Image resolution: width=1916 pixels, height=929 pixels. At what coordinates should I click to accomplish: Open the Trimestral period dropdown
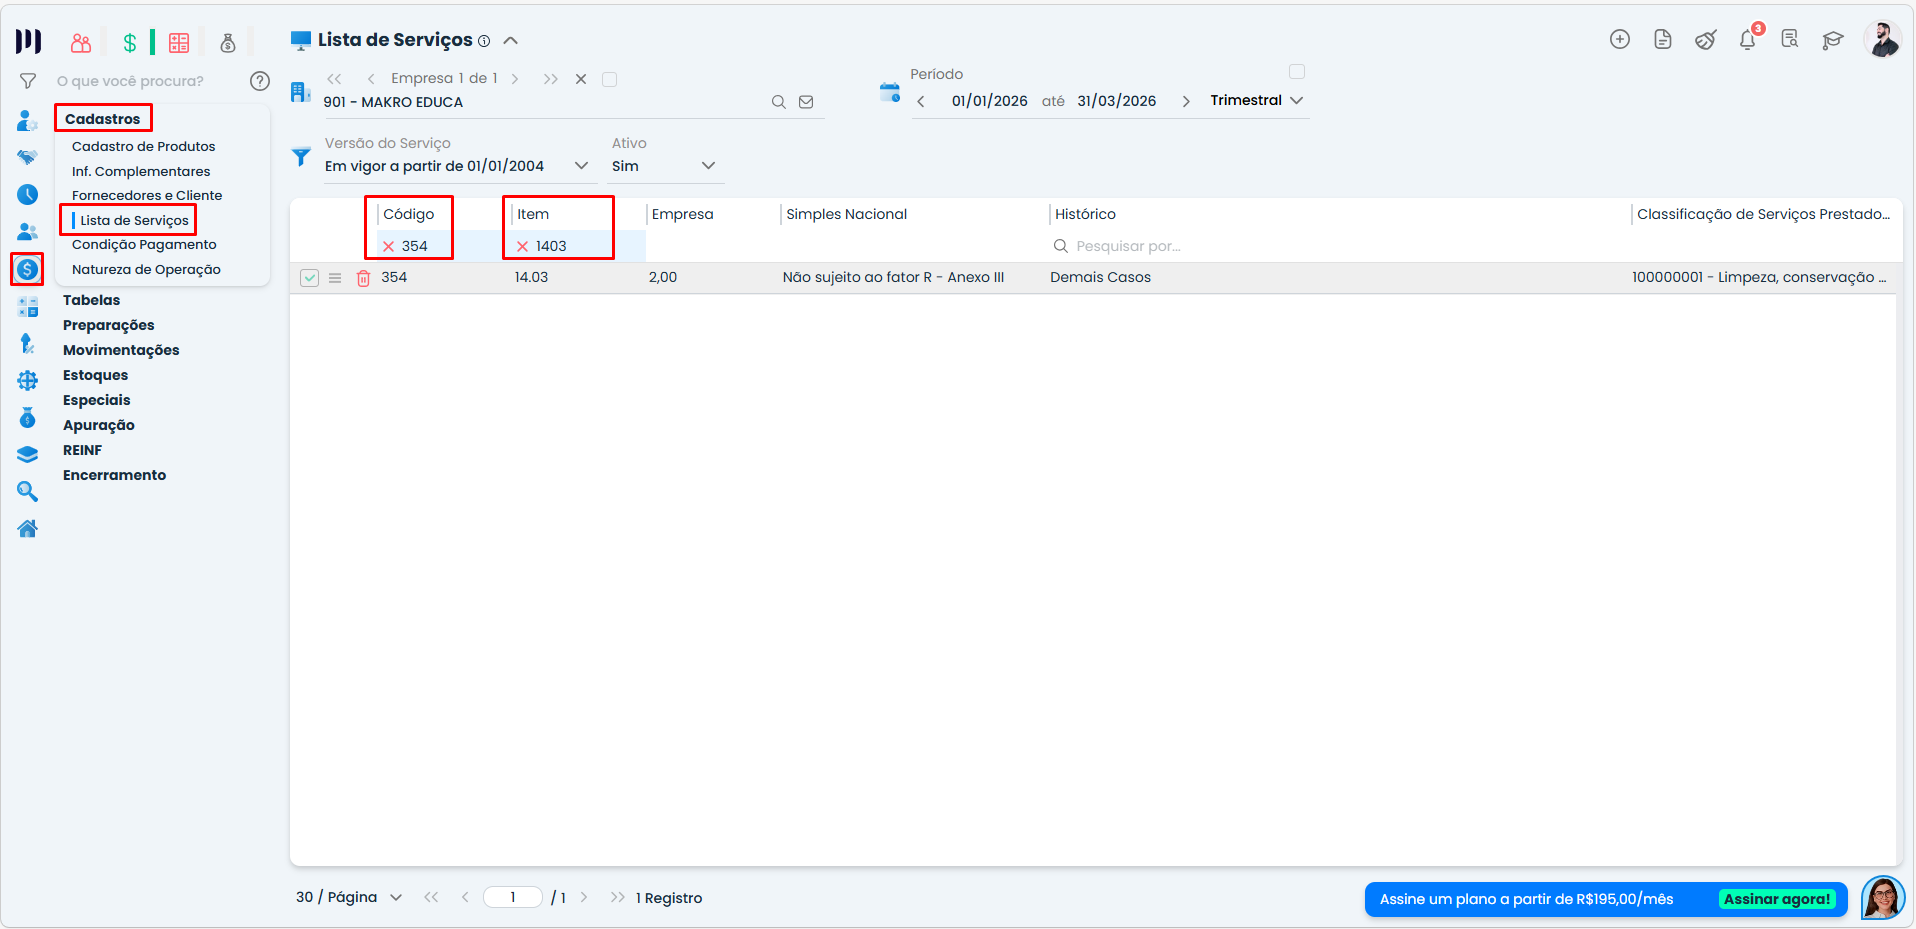coord(1256,101)
